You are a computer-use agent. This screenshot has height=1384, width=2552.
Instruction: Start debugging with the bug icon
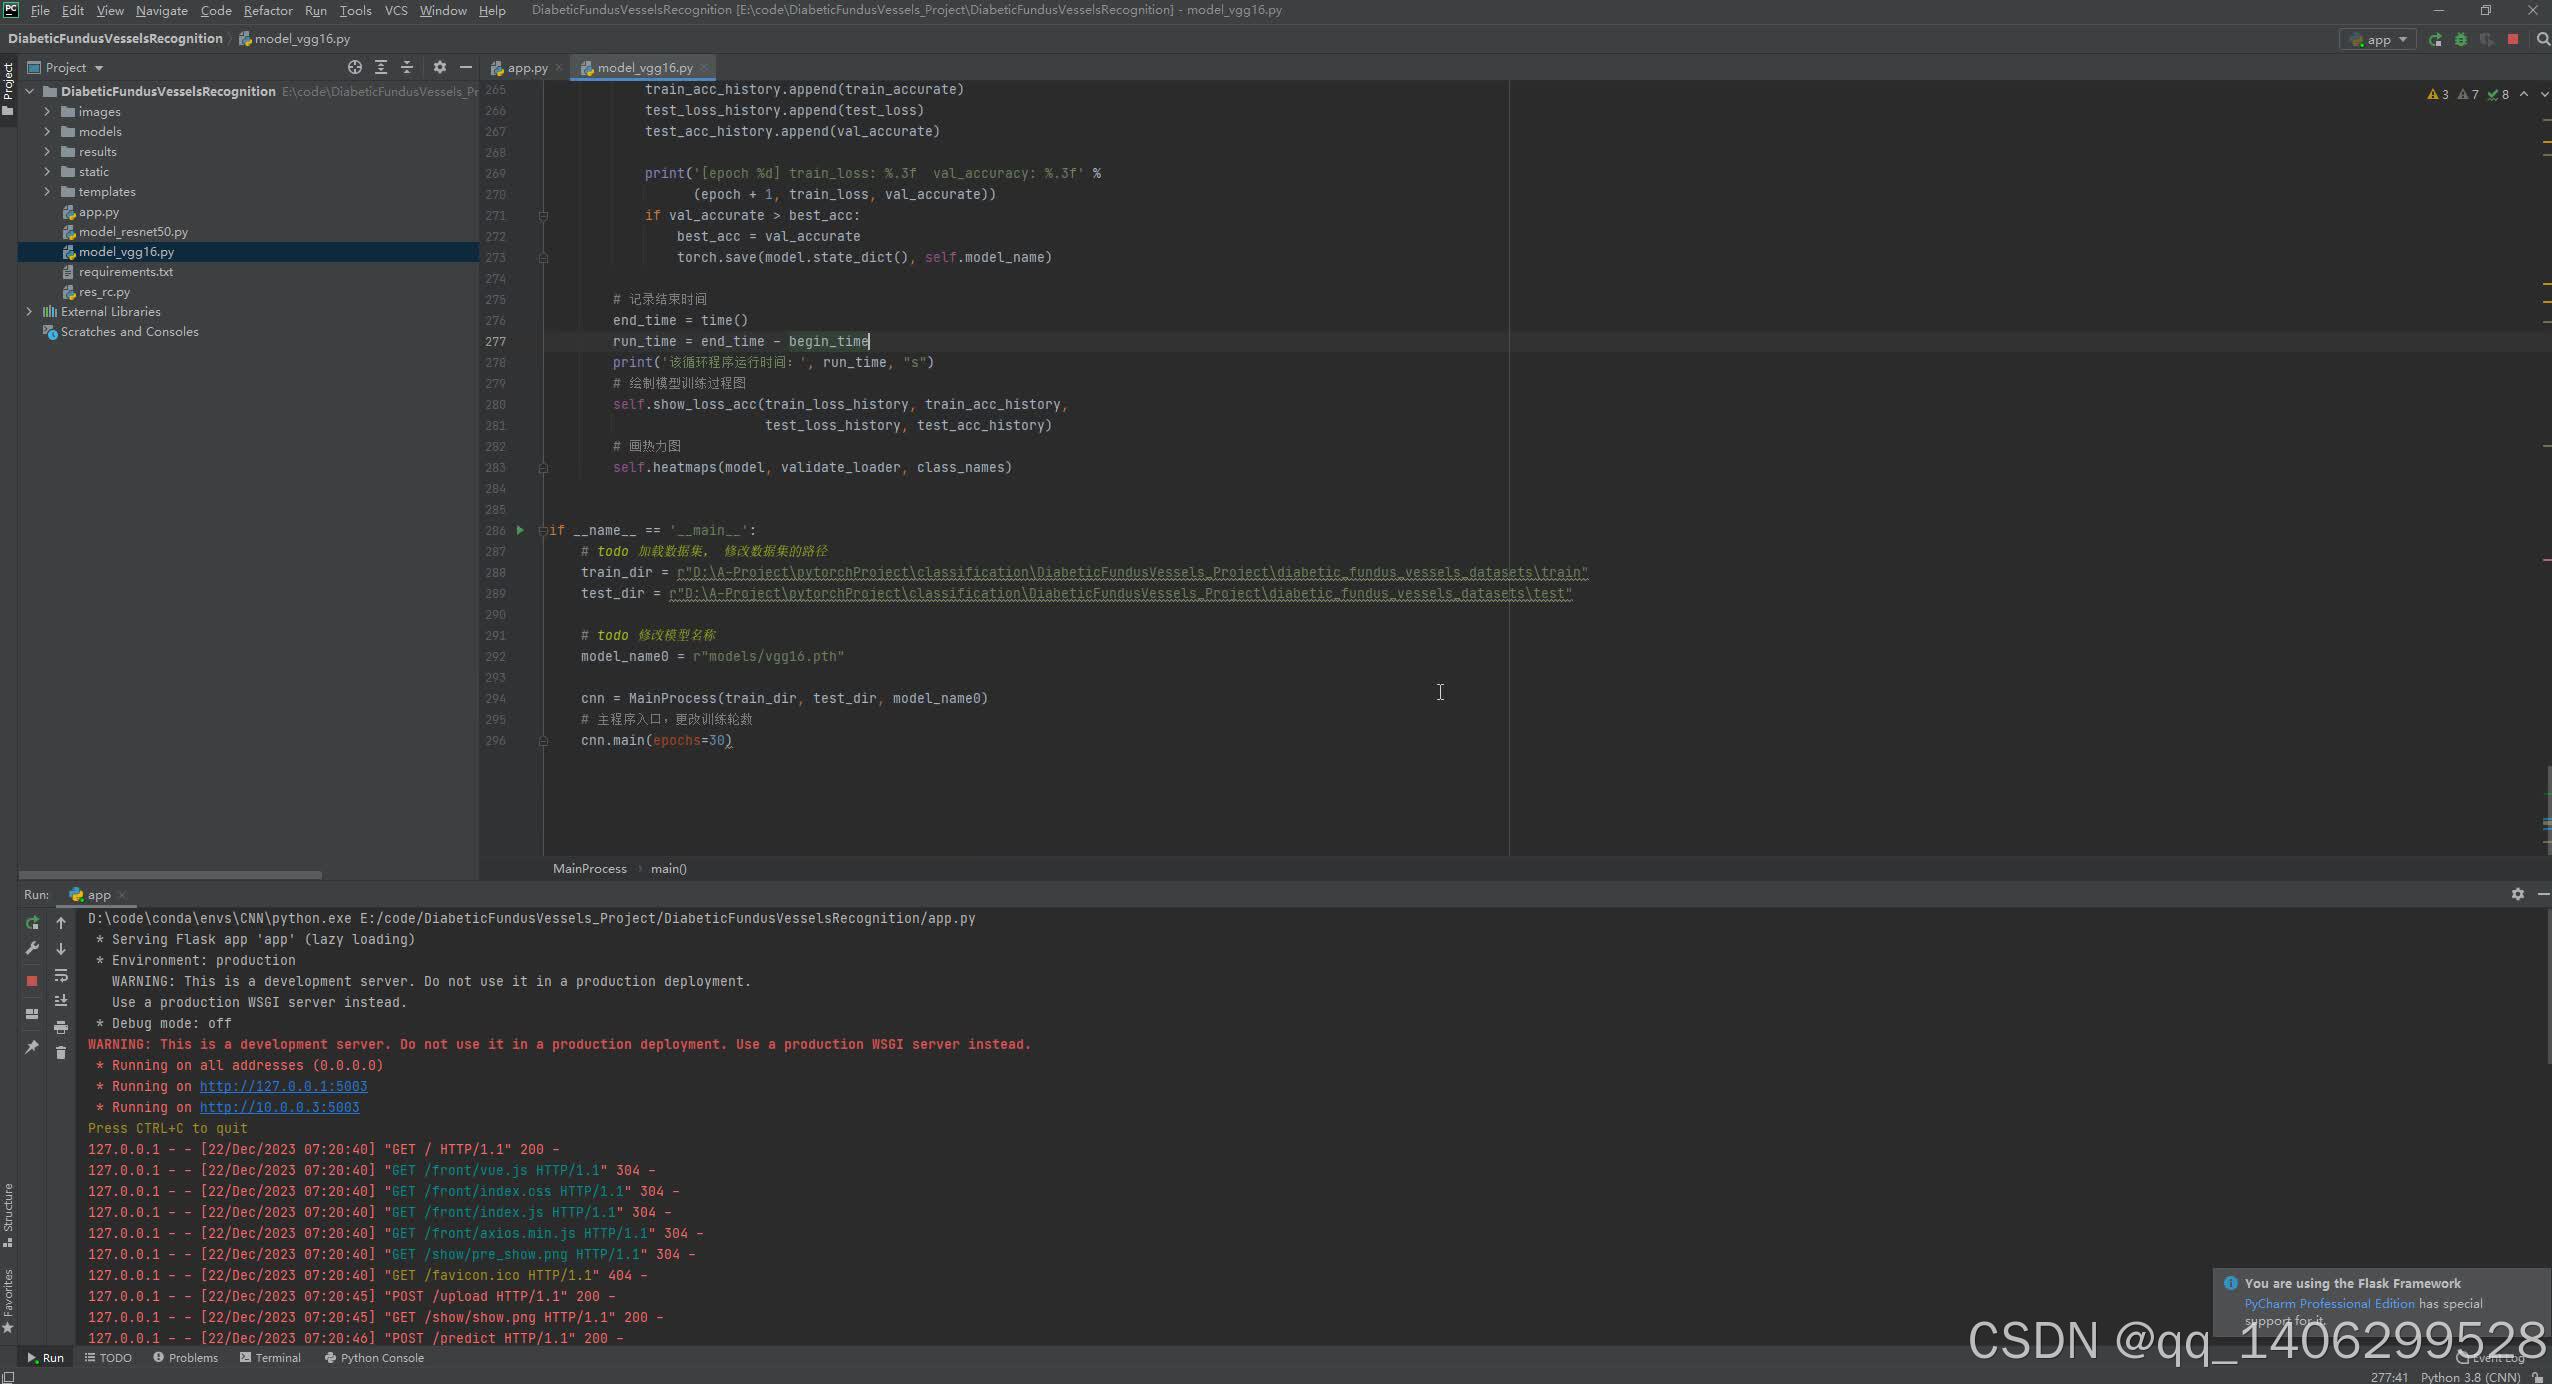coord(2460,39)
